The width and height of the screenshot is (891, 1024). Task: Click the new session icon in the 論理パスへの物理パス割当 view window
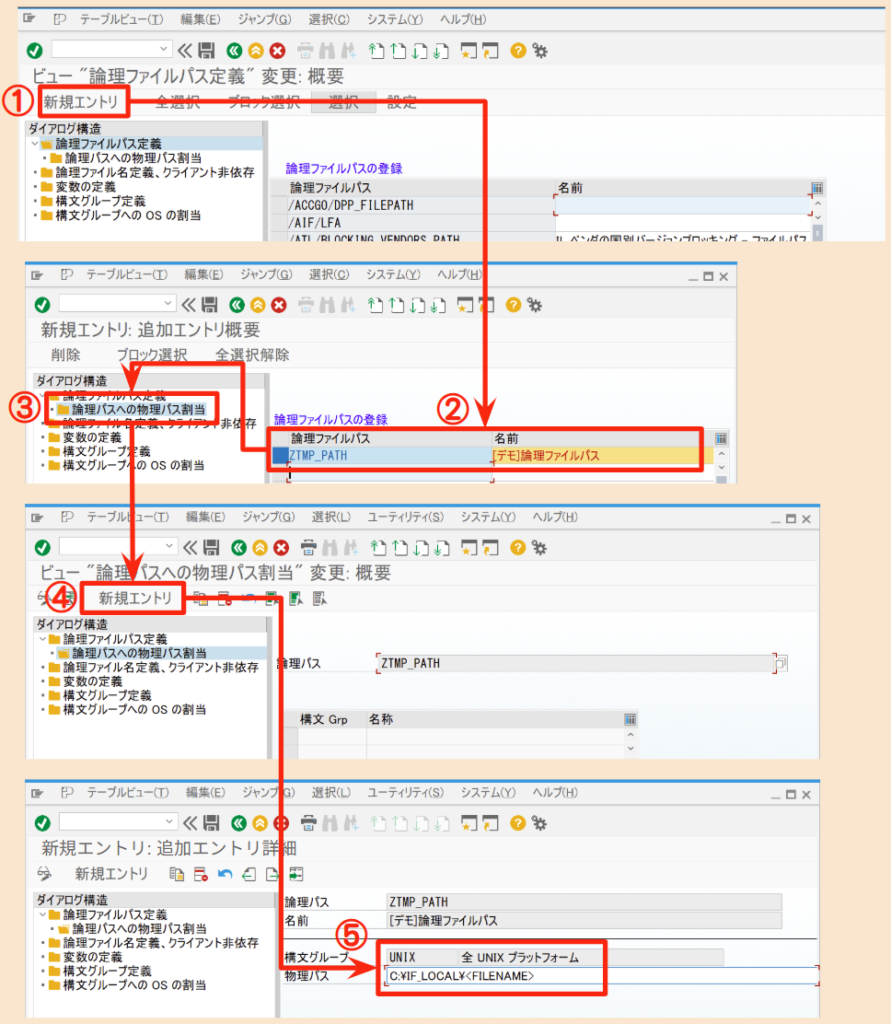(468, 547)
